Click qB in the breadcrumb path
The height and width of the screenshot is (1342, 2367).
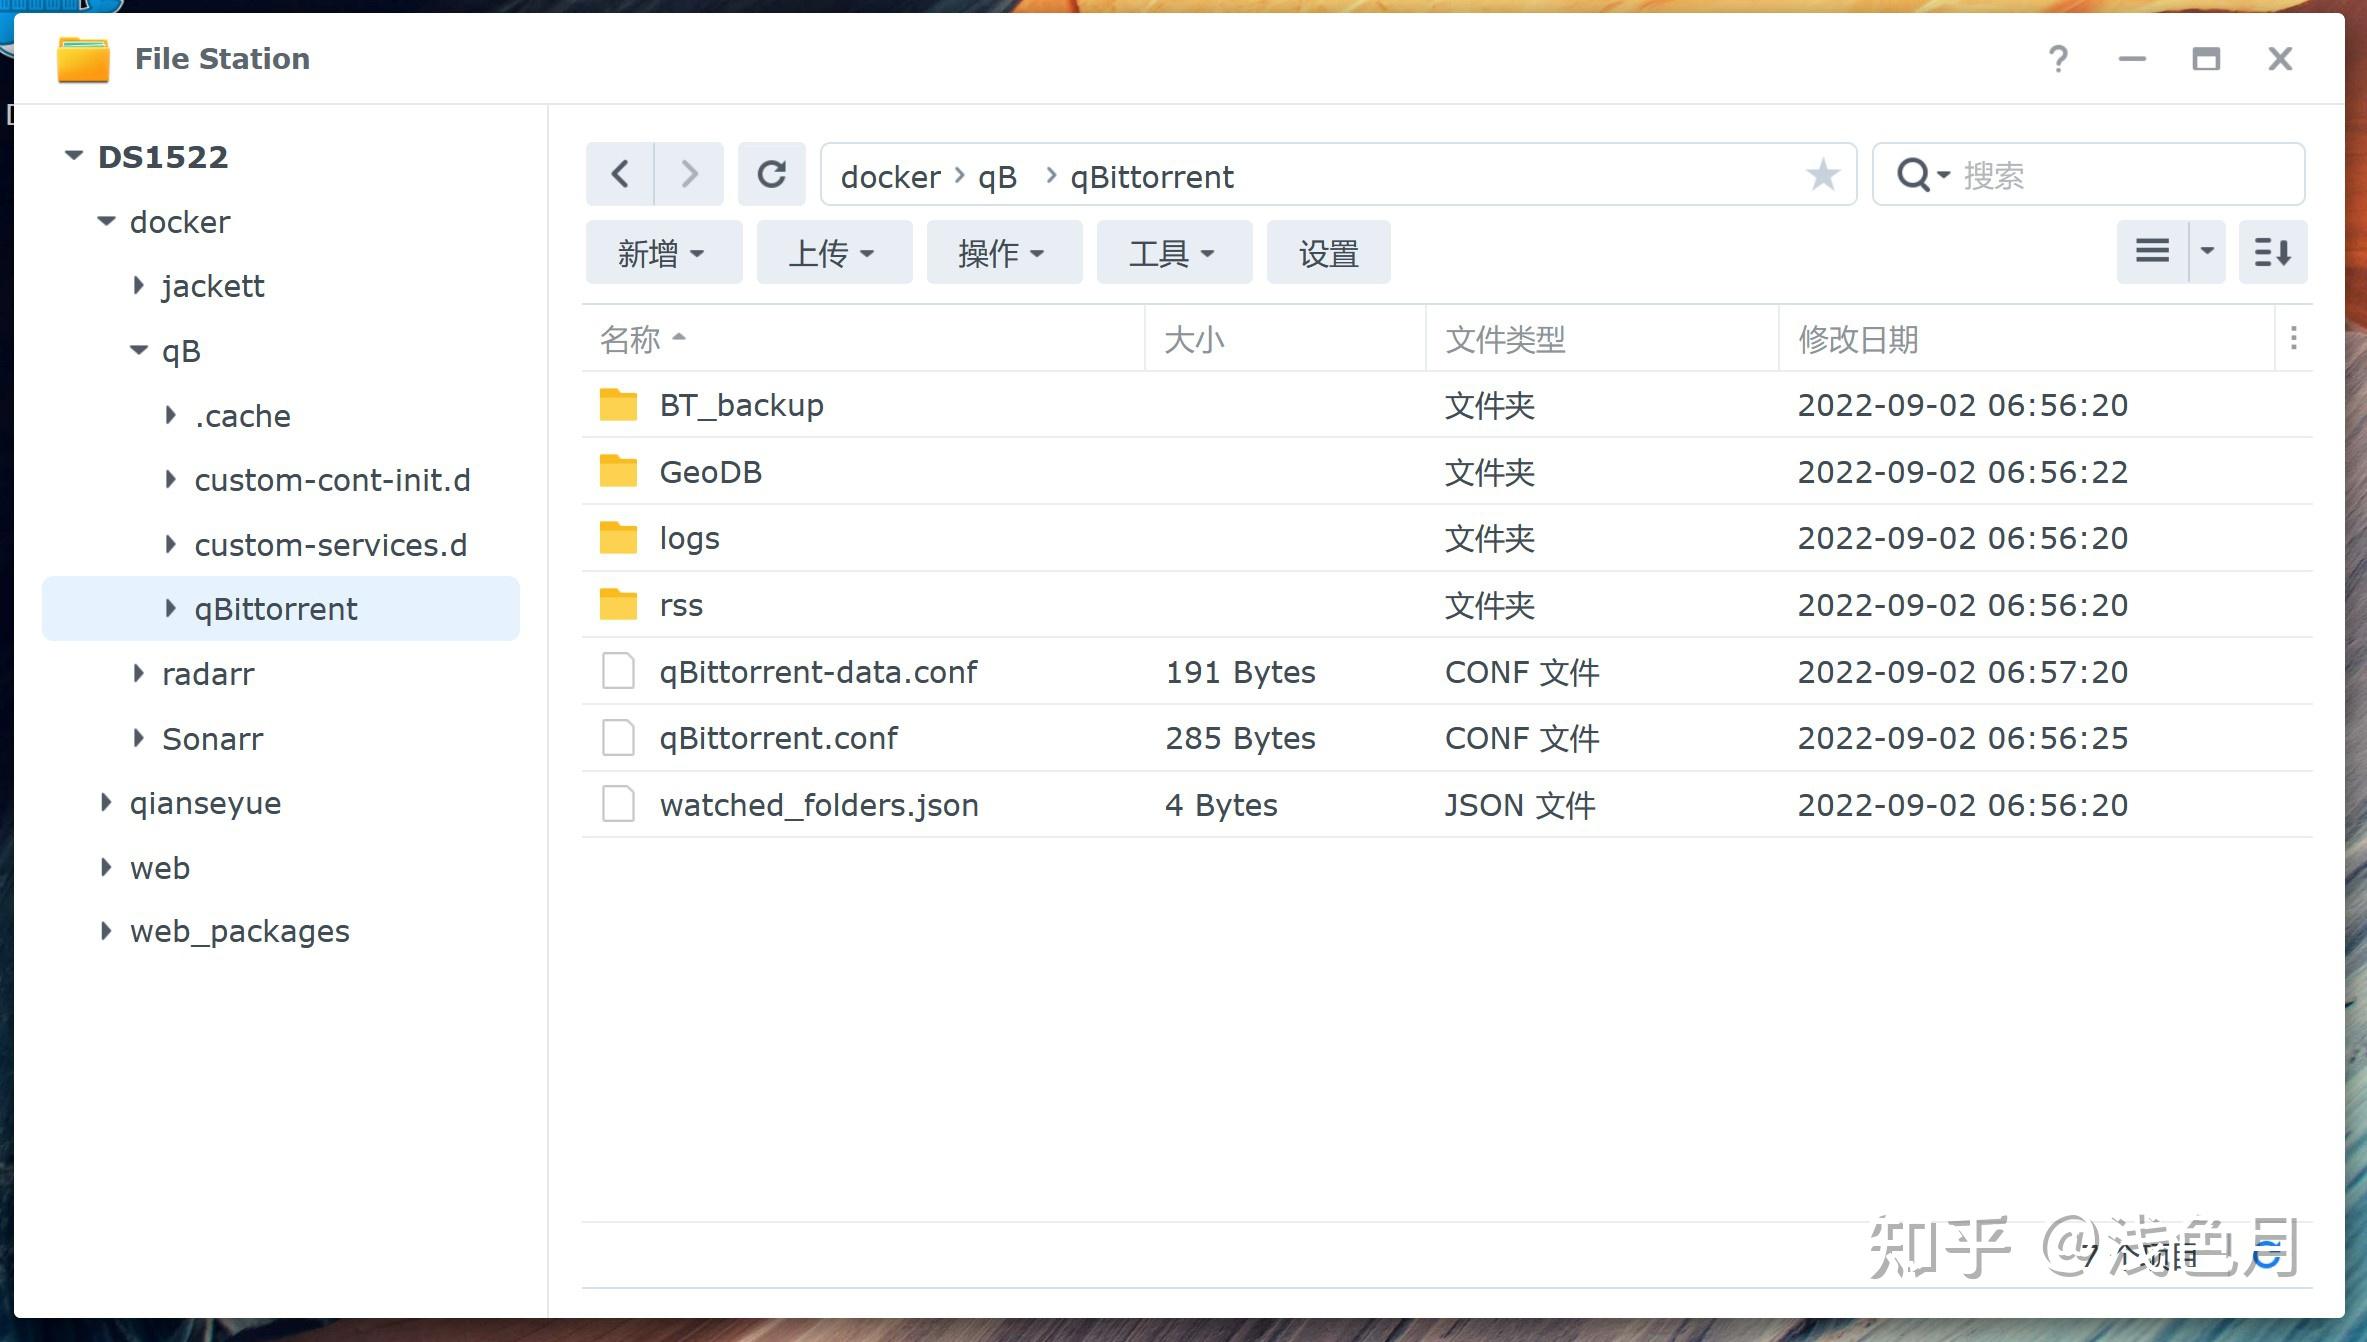pyautogui.click(x=998, y=176)
